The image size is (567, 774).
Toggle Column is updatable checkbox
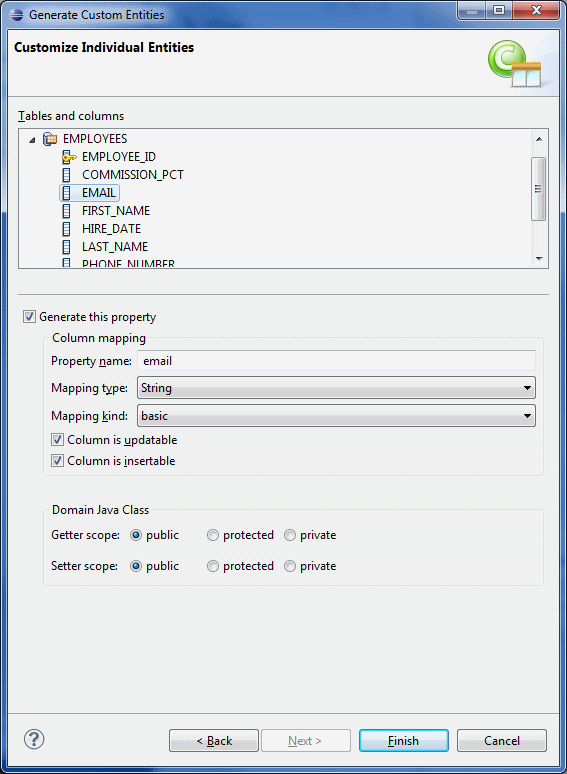57,439
